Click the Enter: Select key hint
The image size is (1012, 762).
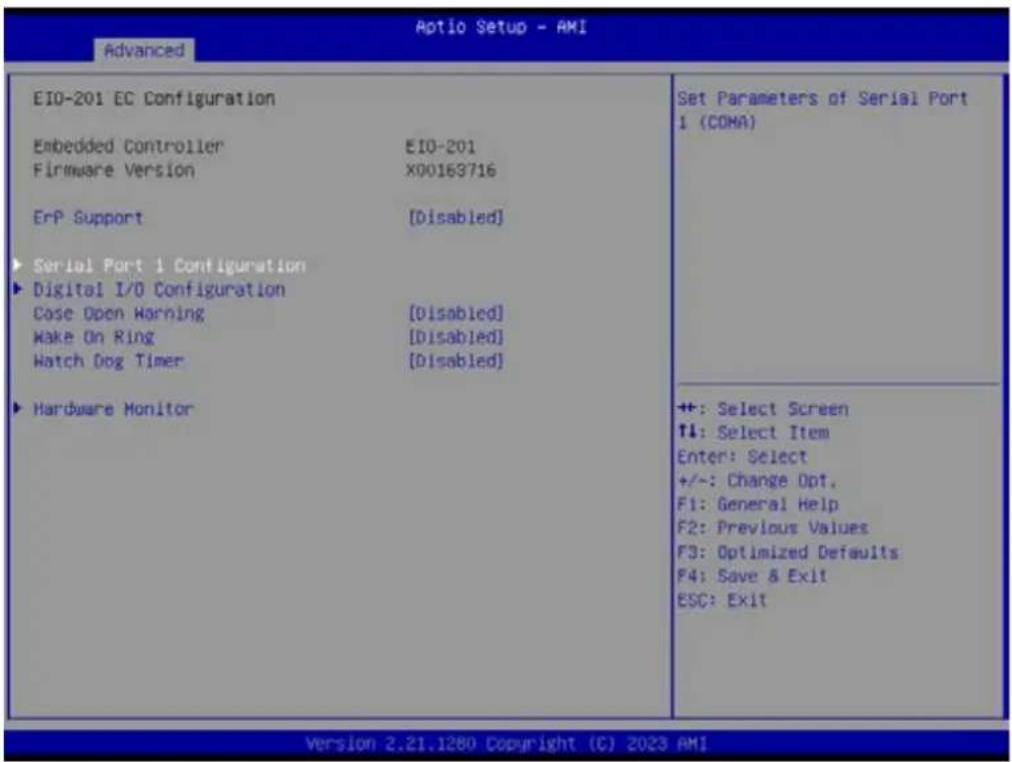tap(742, 457)
